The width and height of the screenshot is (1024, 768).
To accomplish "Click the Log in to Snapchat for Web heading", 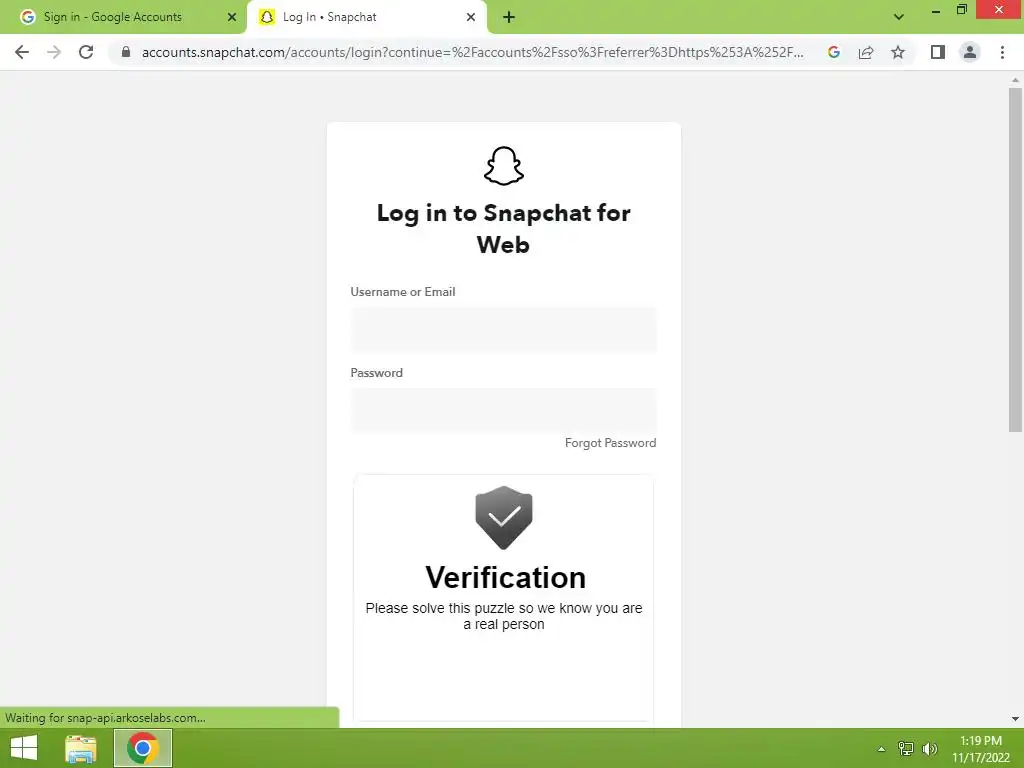I will tap(504, 229).
